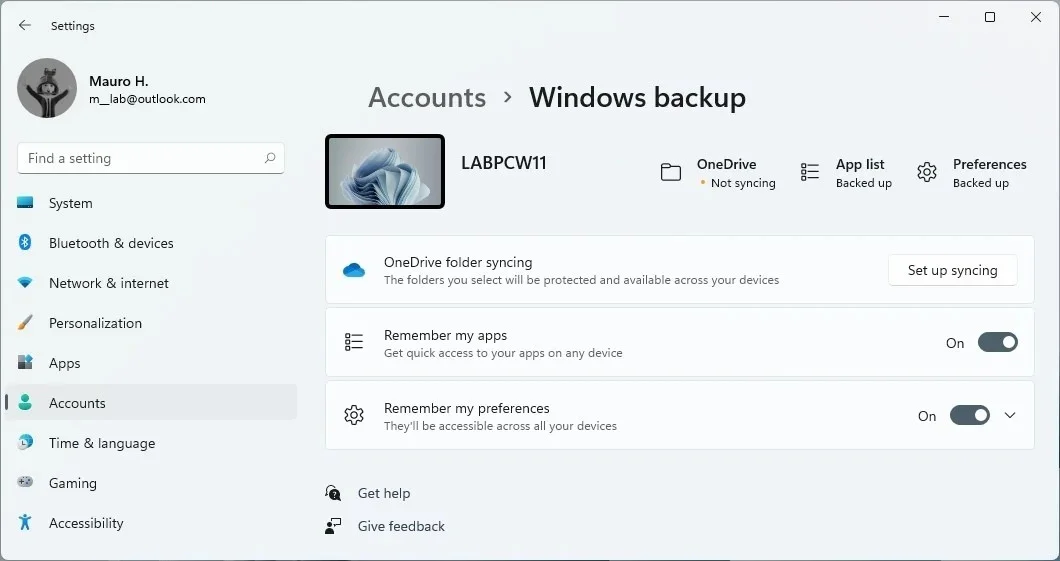1060x561 pixels.
Task: Click the LABPCW11 device name
Action: click(x=504, y=163)
